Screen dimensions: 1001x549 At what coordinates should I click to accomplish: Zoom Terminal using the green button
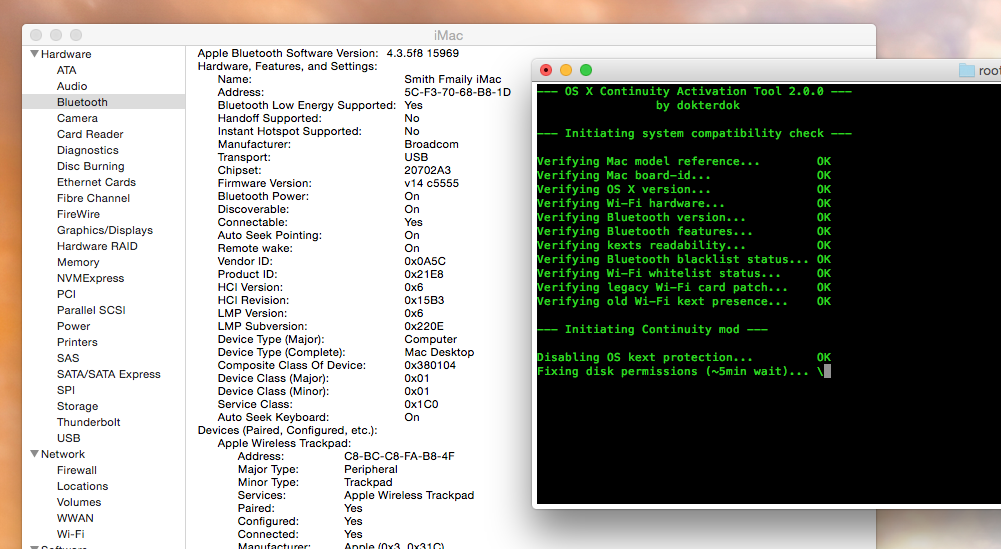point(585,70)
